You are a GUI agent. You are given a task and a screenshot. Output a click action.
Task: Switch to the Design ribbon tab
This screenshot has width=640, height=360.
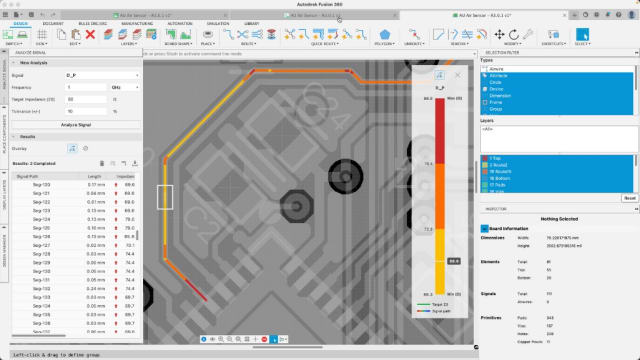[20, 24]
